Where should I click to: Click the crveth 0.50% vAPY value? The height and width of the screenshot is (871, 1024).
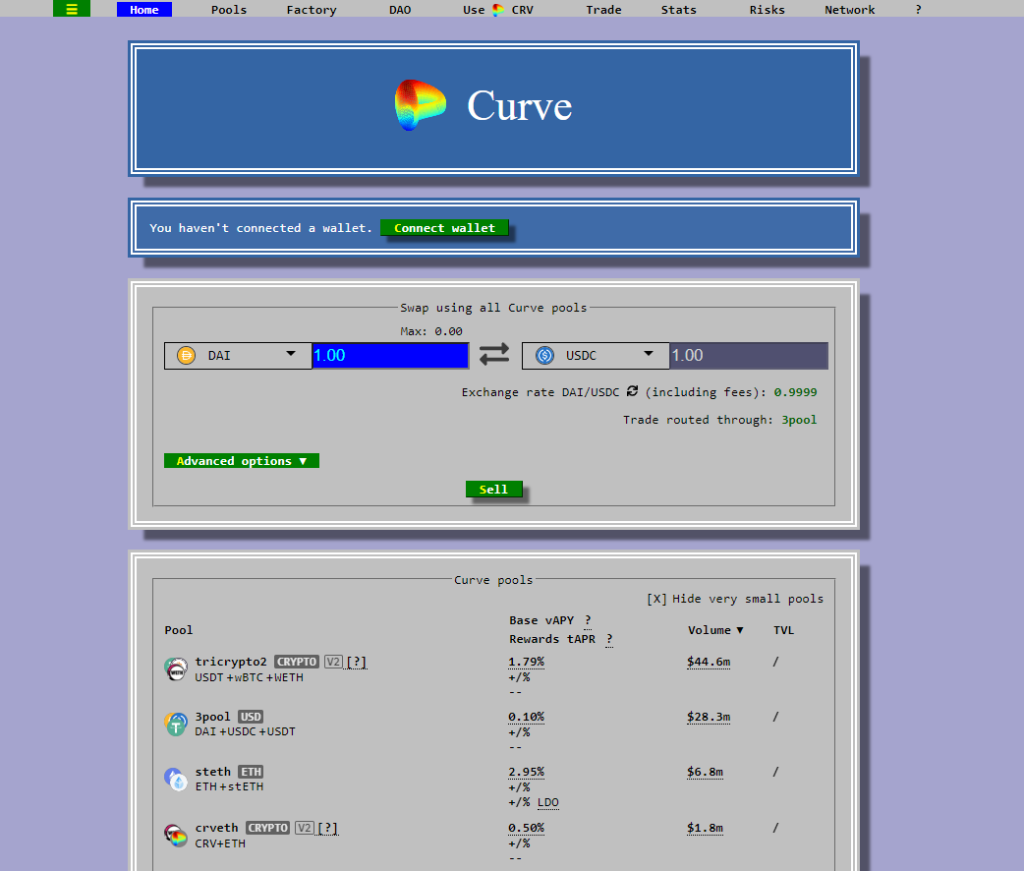click(526, 828)
